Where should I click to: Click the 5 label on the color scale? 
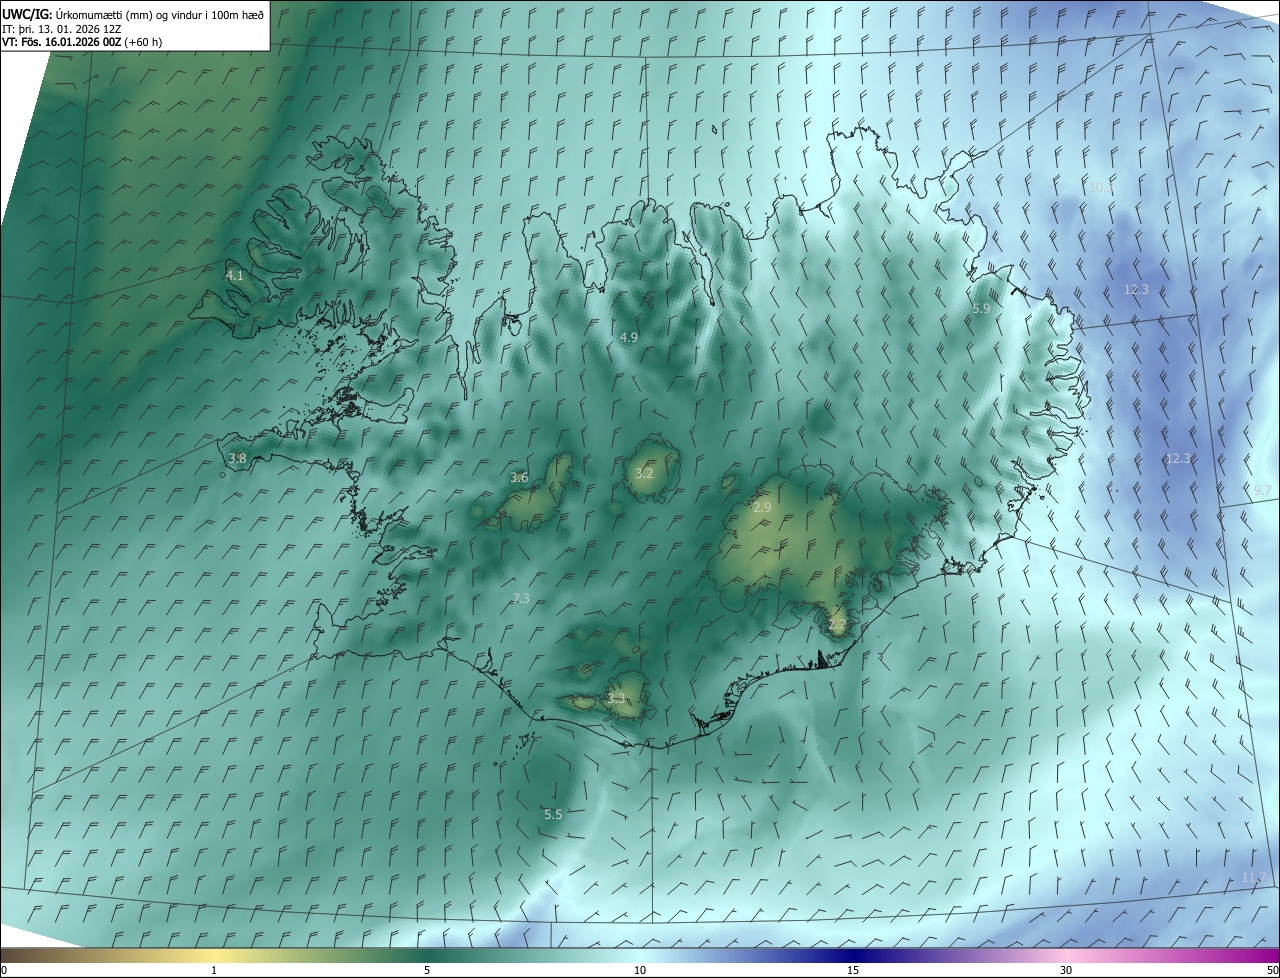click(427, 970)
